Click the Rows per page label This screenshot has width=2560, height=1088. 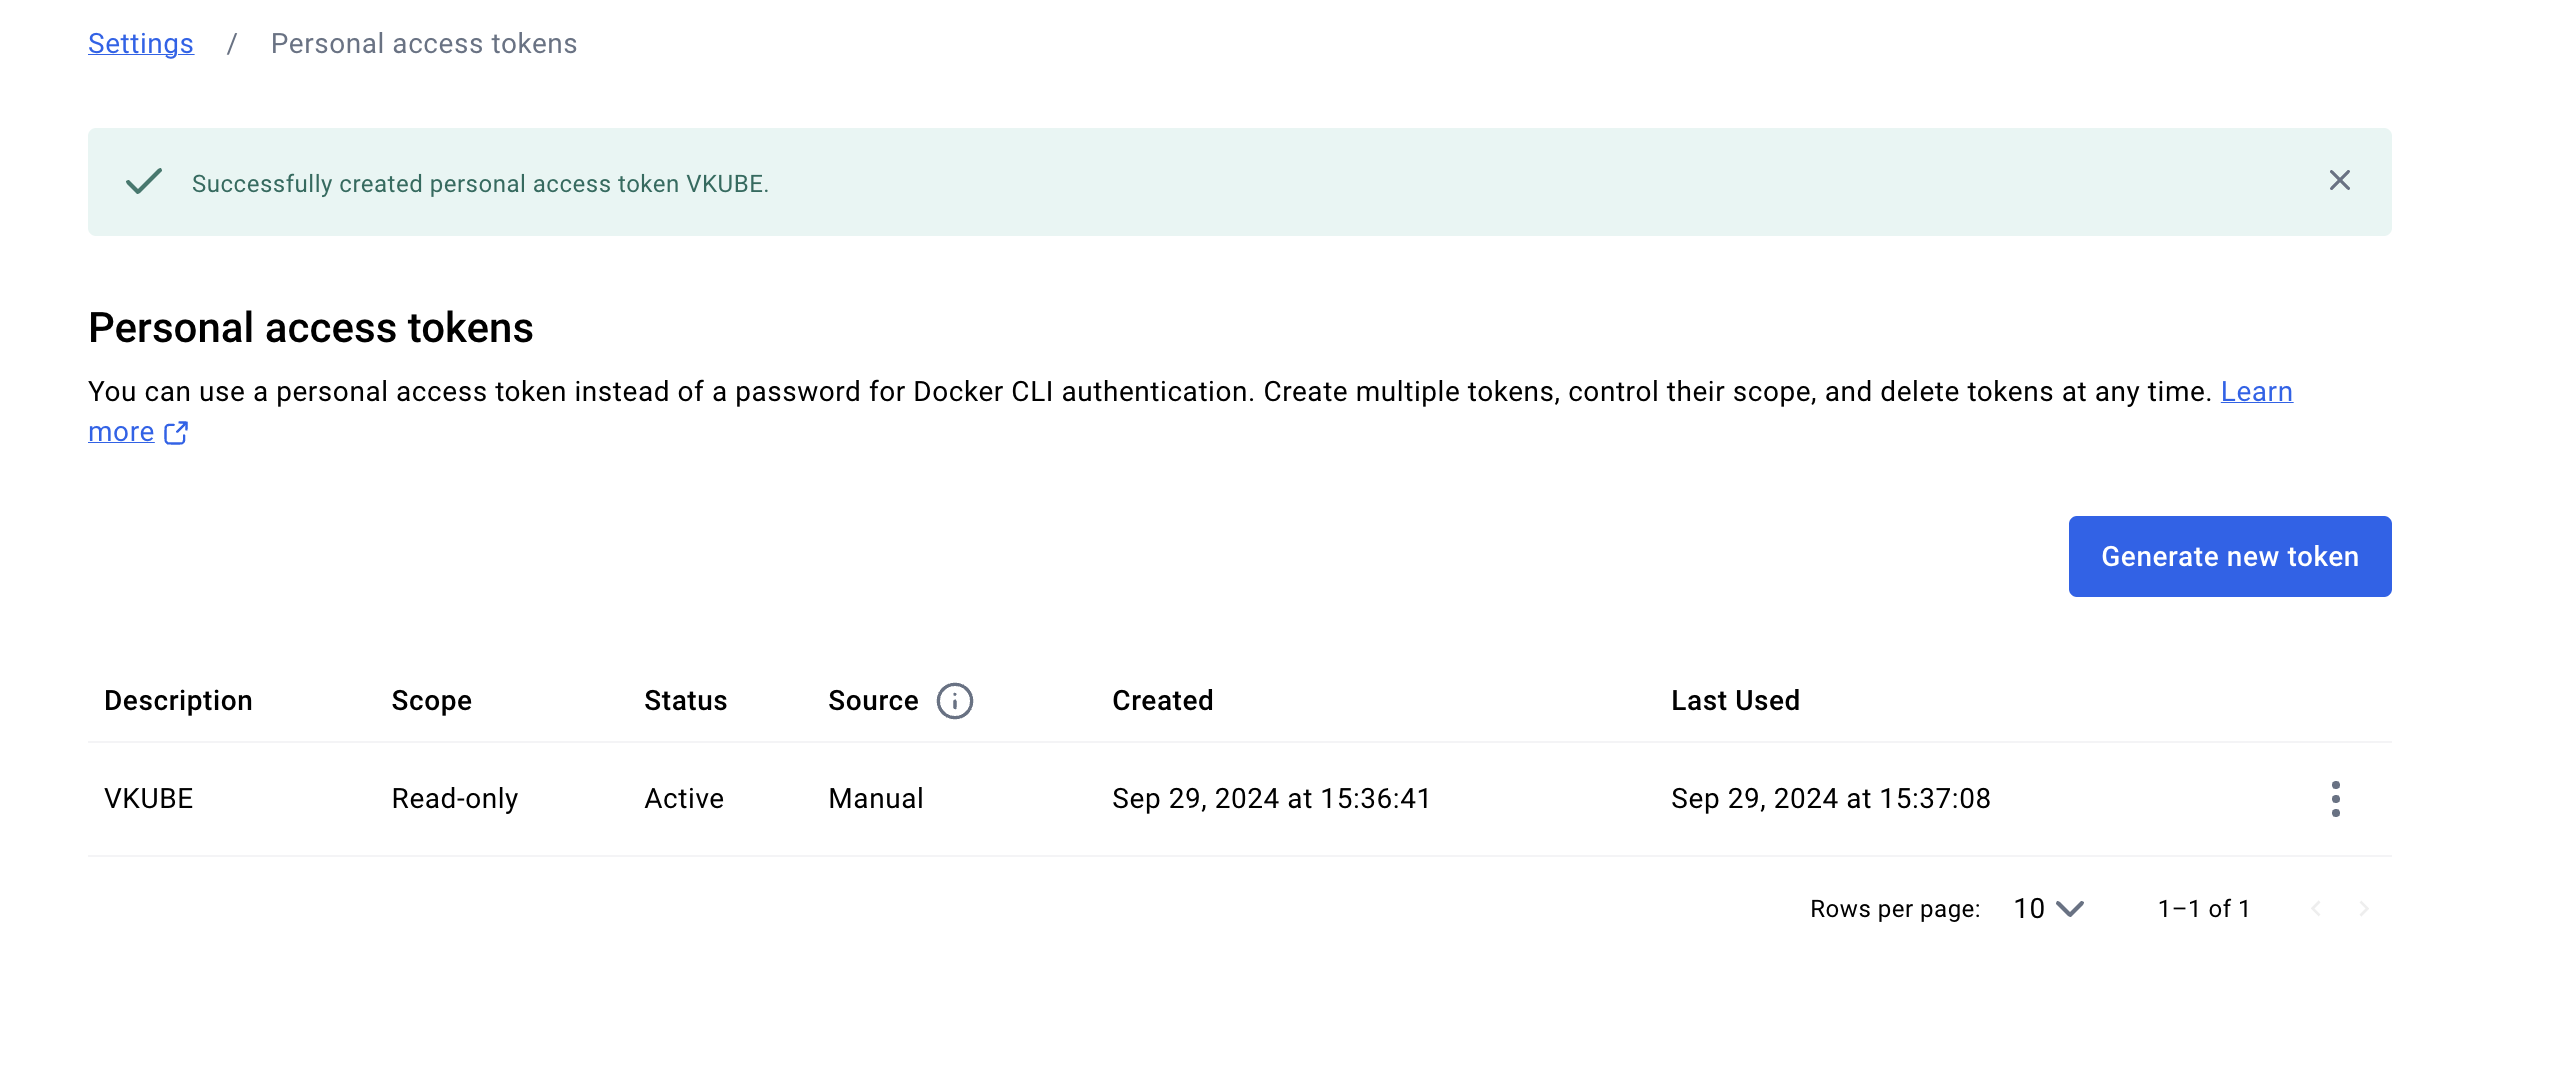[x=1895, y=909]
